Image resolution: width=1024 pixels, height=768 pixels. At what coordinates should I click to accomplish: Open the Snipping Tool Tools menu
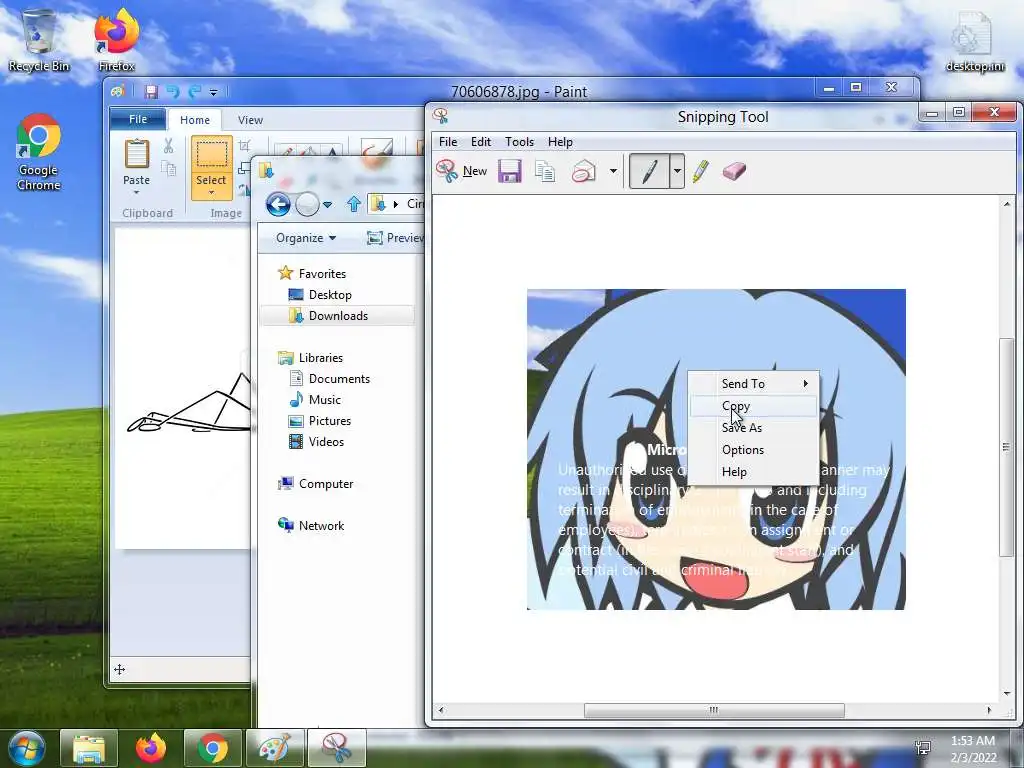[x=519, y=142]
